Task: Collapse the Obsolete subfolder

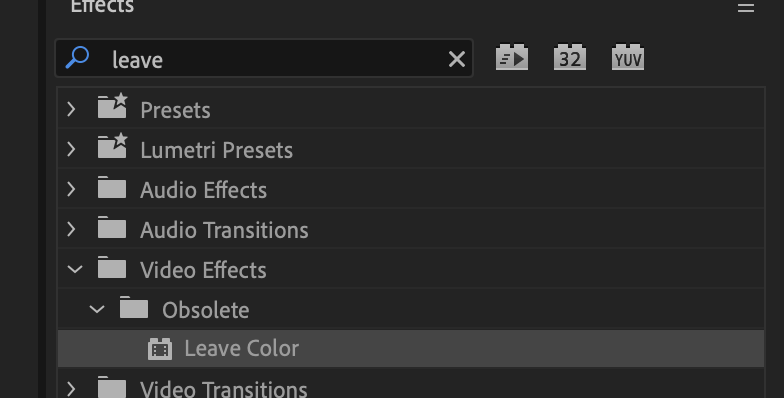Action: pos(96,310)
